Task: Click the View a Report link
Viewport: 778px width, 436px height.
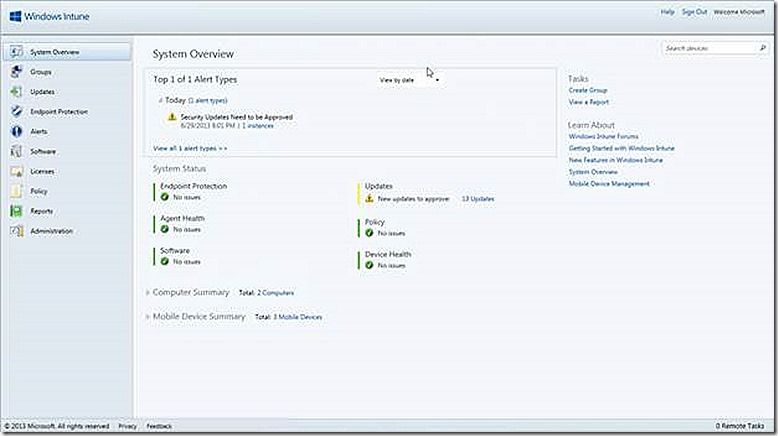Action: pyautogui.click(x=588, y=102)
